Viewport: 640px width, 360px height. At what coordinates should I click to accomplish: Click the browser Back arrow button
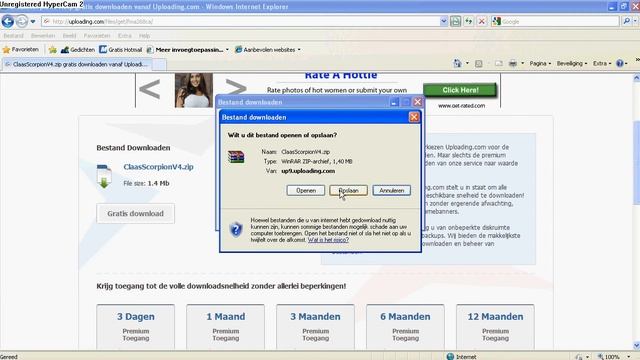tap(8, 21)
